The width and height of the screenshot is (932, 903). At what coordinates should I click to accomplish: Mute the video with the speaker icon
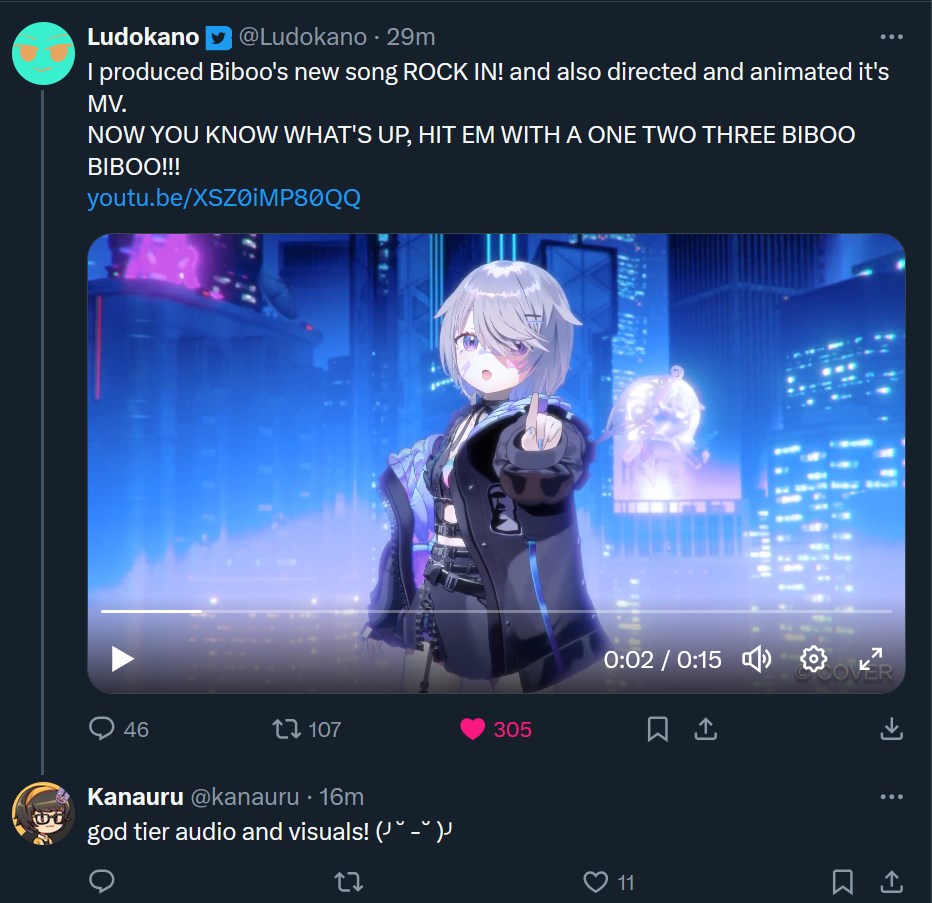pyautogui.click(x=757, y=659)
